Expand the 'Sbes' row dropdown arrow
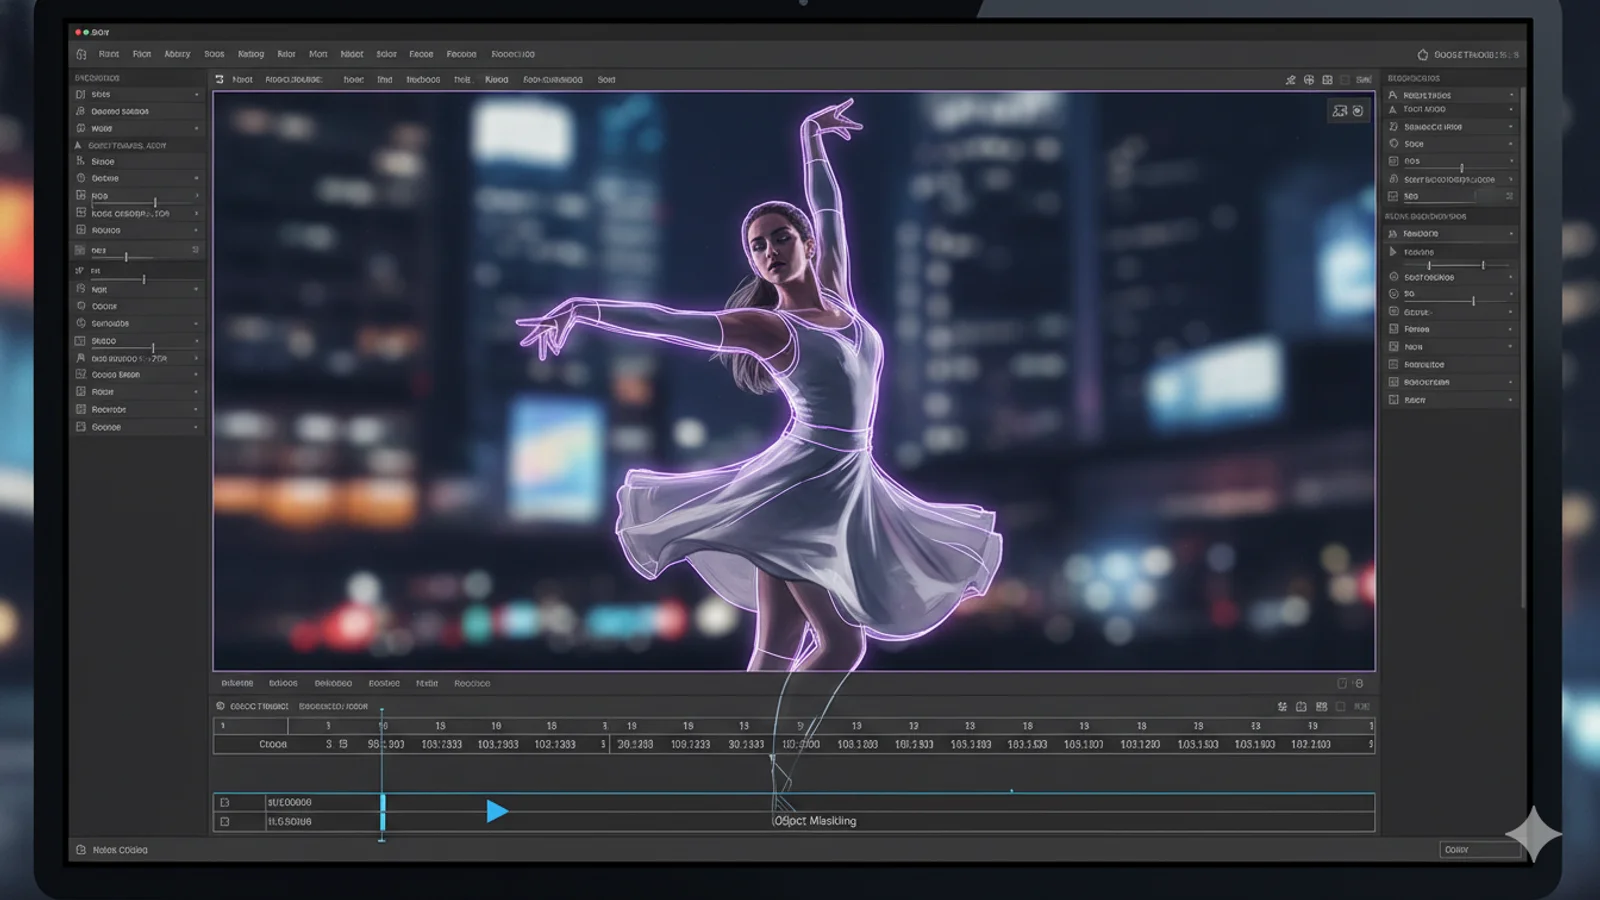This screenshot has width=1600, height=900. click(x=197, y=94)
